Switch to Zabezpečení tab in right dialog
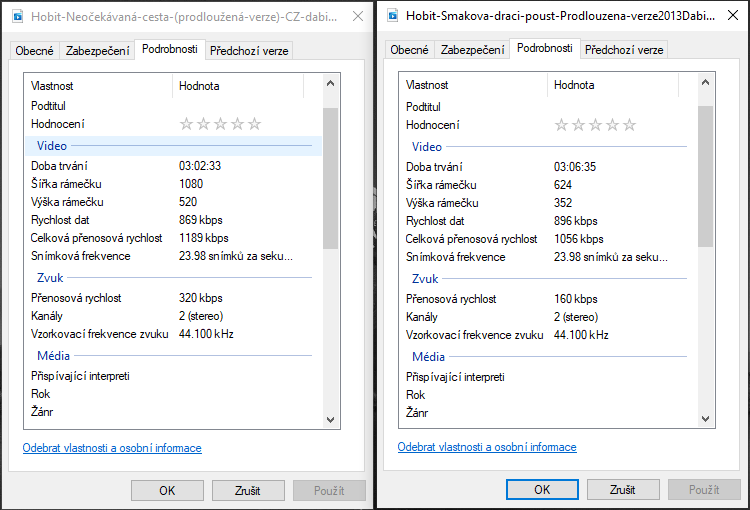This screenshot has height=510, width=750. (x=472, y=50)
